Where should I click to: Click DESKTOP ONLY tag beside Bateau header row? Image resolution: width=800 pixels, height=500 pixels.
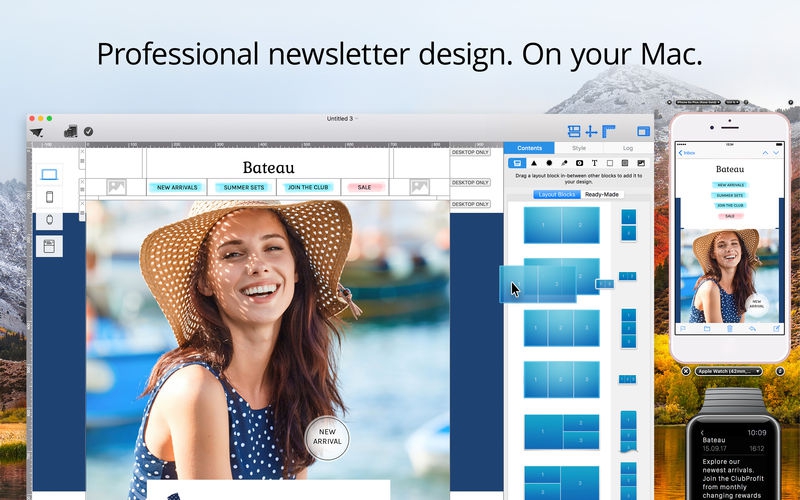pyautogui.click(x=470, y=152)
